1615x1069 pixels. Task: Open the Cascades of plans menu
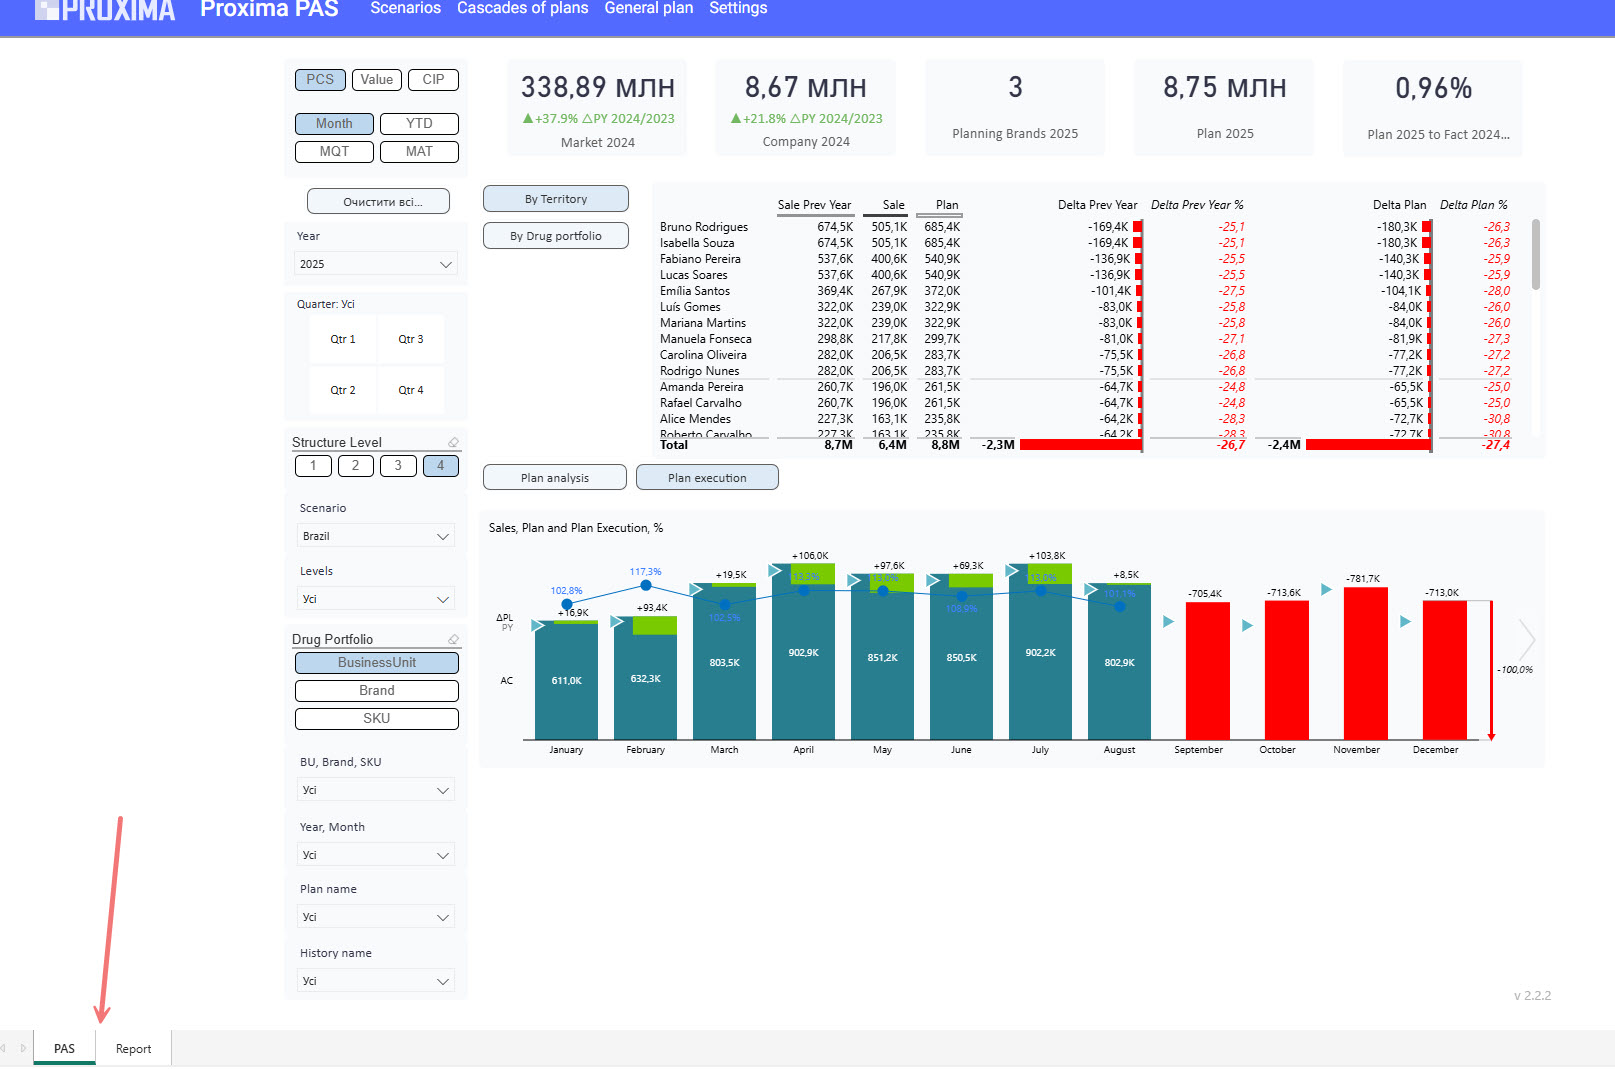[x=522, y=9]
